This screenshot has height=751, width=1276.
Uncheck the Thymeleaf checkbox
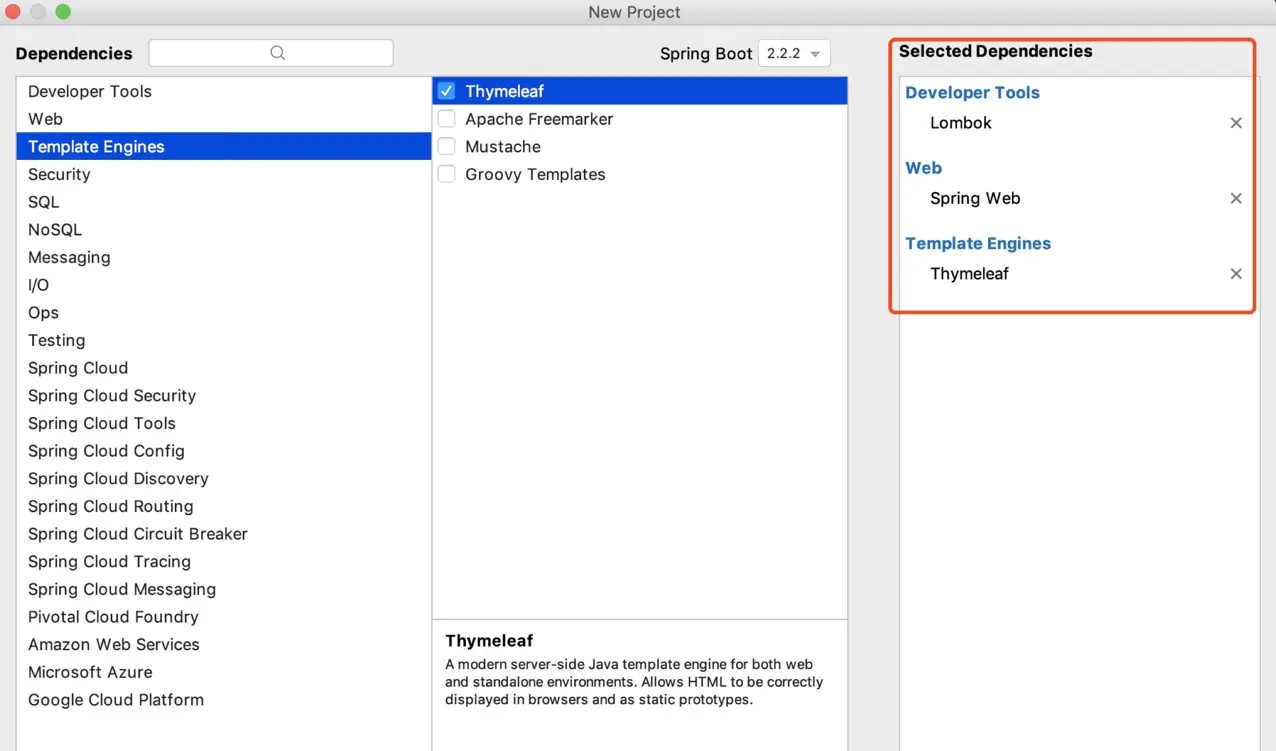447,91
